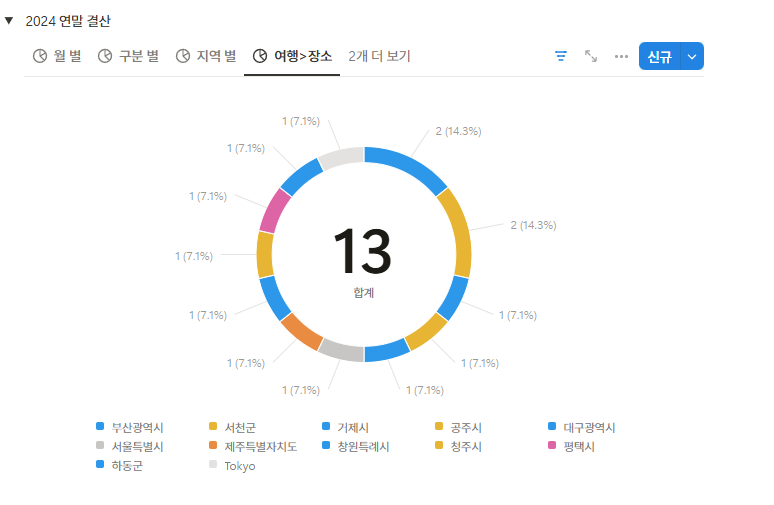Screen dimensions: 774x505
Task: Expand chart to full page icon
Action: 591,56
